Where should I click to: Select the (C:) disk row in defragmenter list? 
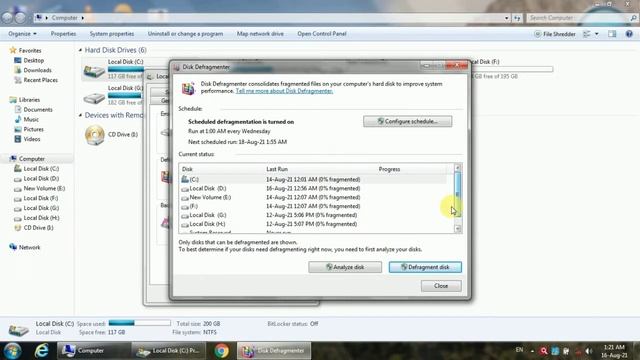(x=313, y=179)
